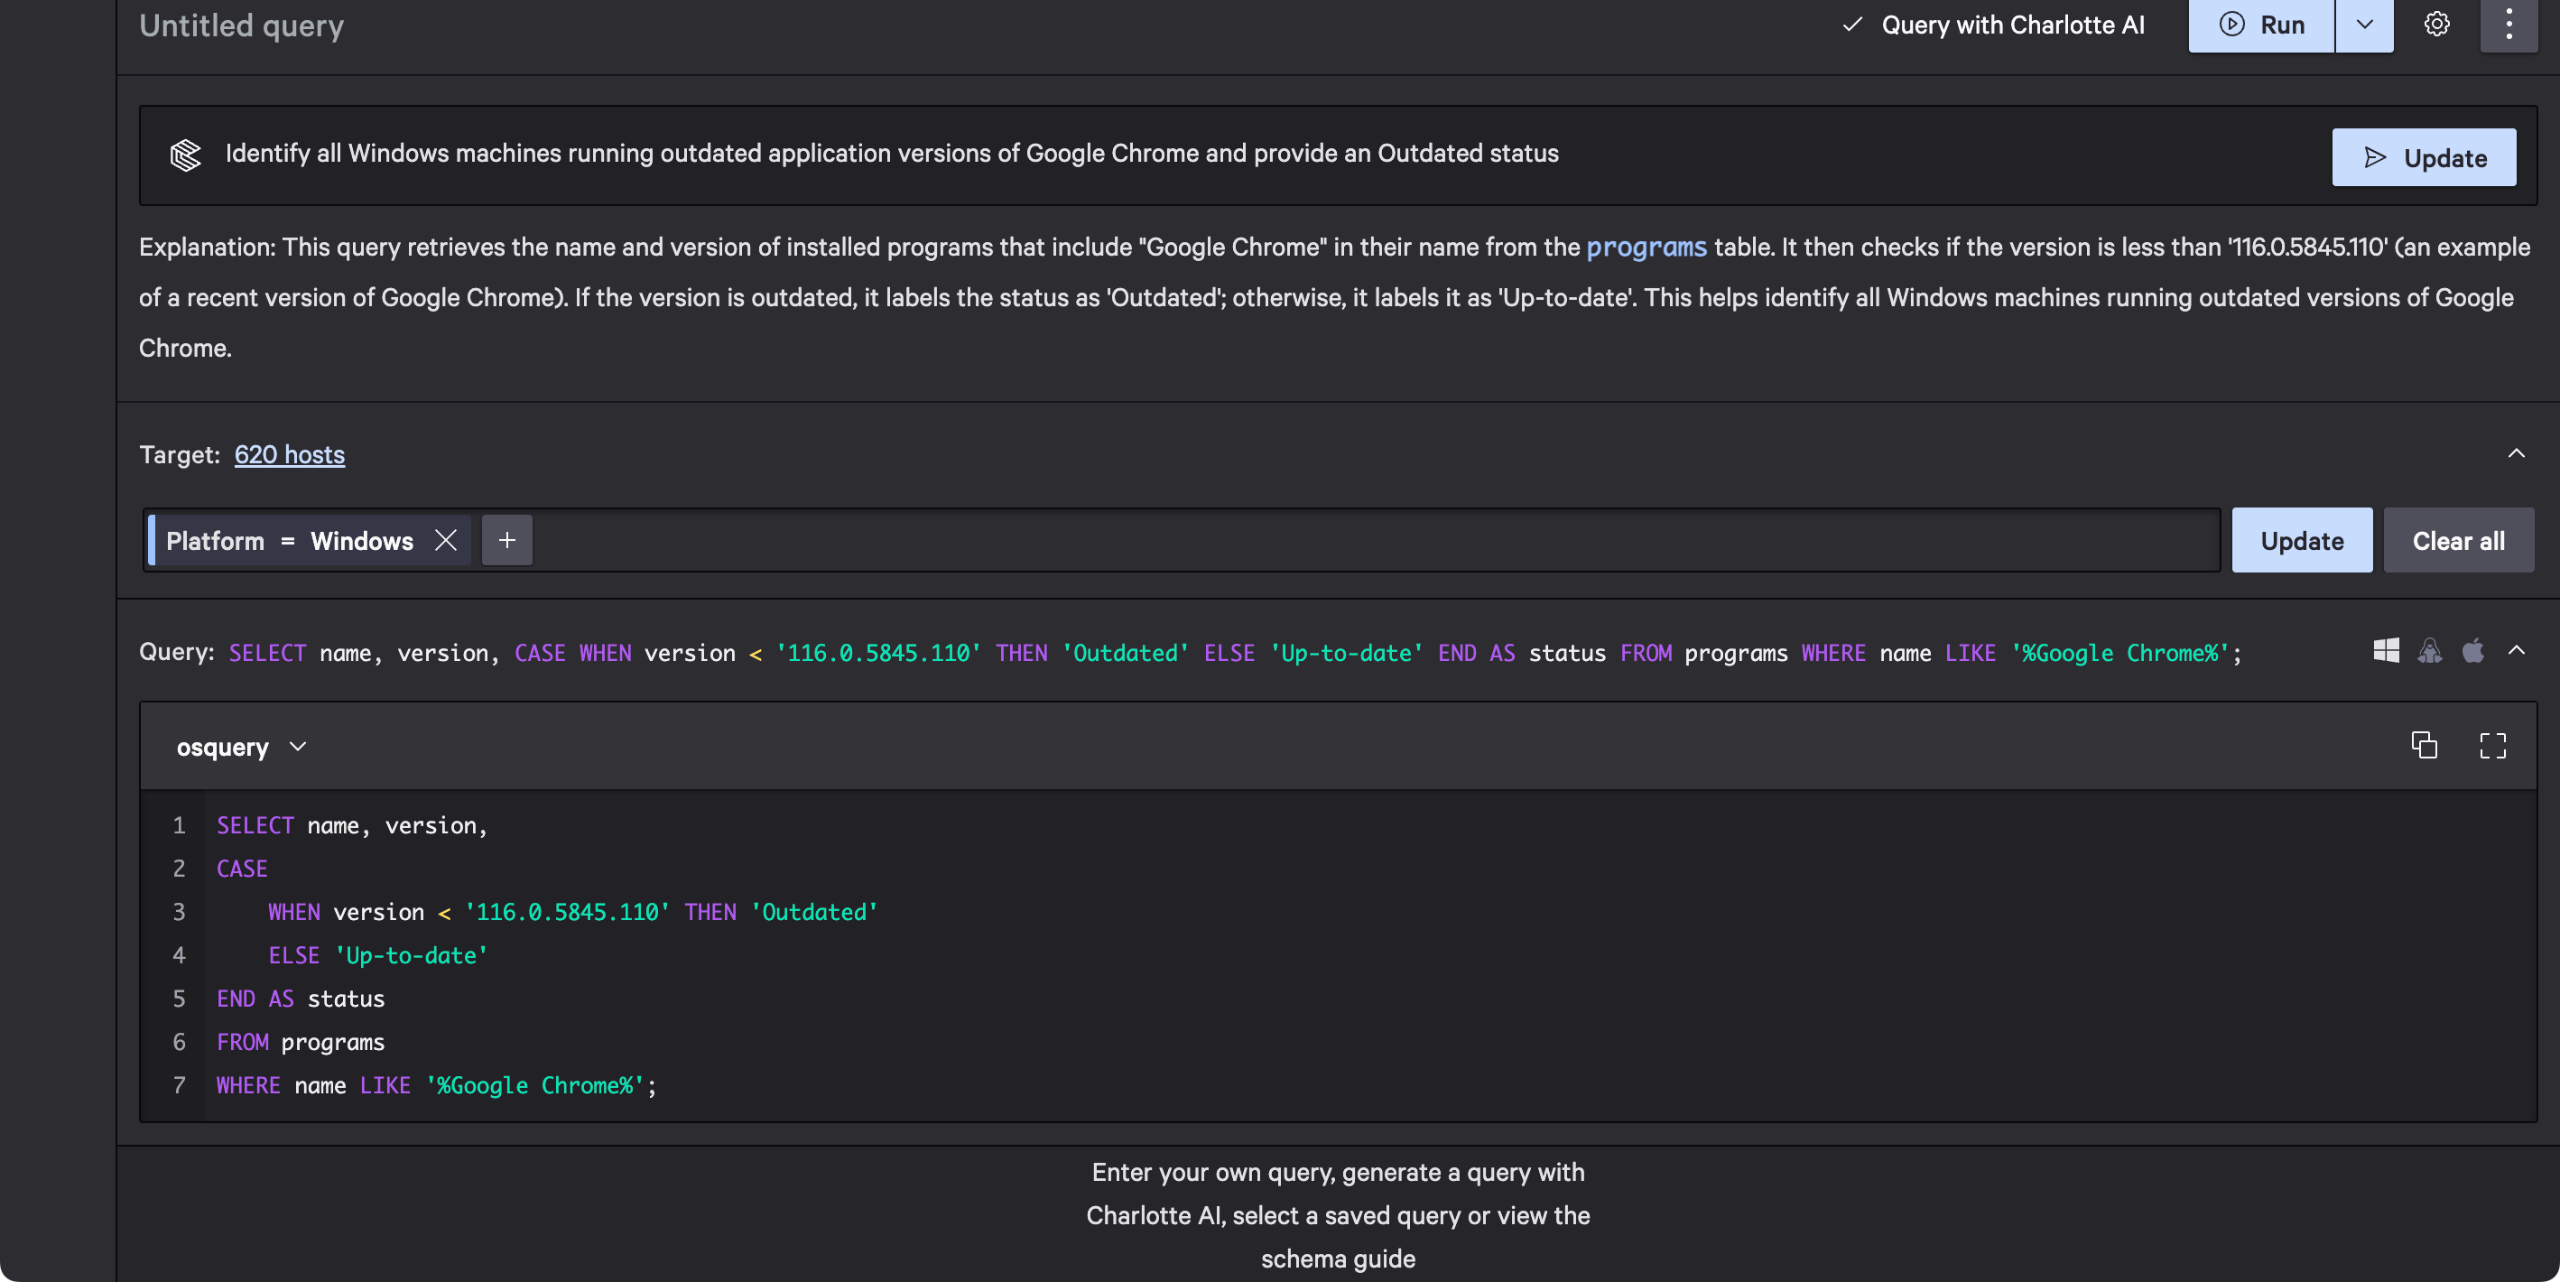The height and width of the screenshot is (1282, 2560).
Task: Click the Charlotte AI prompt logo icon
Action: (x=186, y=155)
